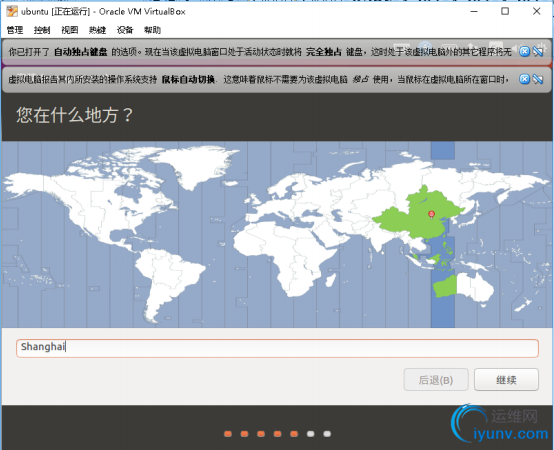
Task: Click the 后退(B) button
Action: point(436,380)
